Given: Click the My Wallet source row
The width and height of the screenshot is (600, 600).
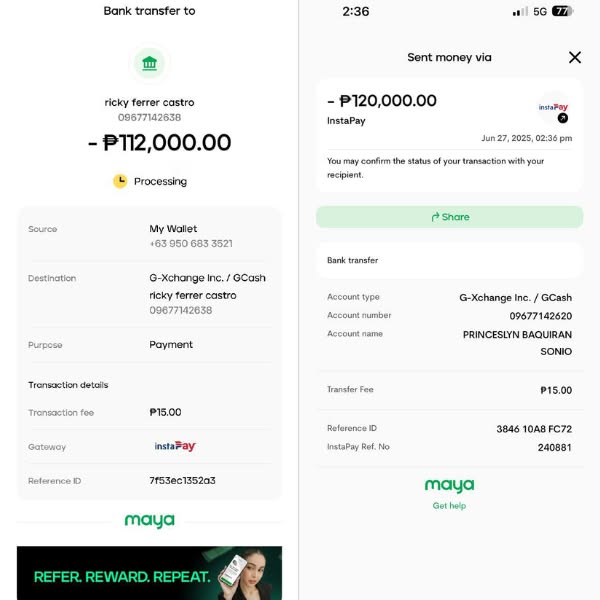Looking at the screenshot, I should [x=149, y=236].
